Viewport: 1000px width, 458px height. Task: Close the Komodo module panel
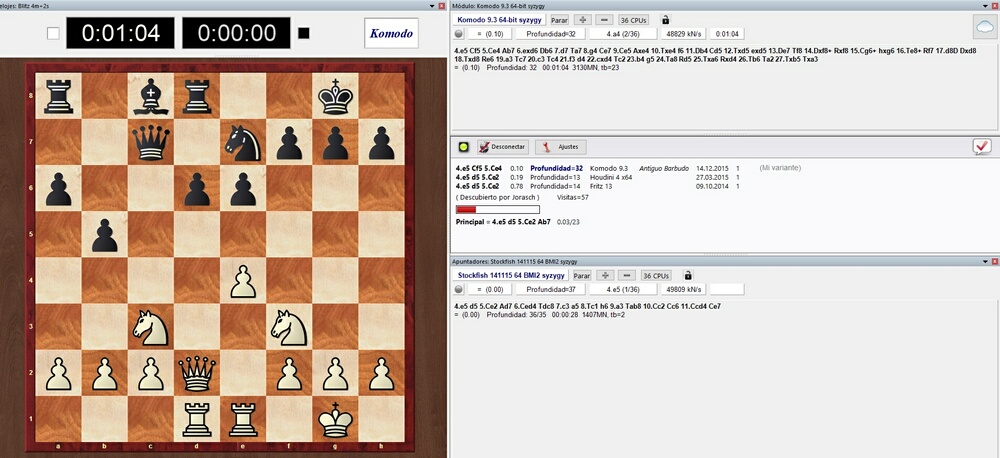(995, 6)
